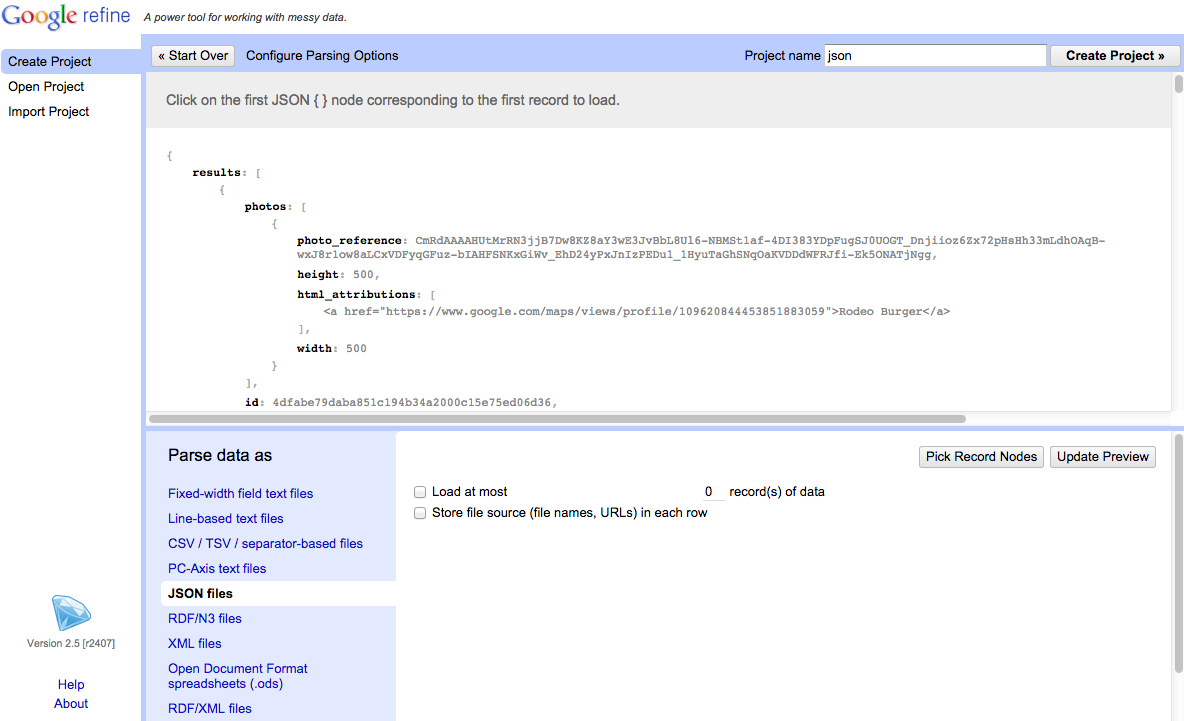Screen dimensions: 1184x721
Task: Click the Google refine logo
Action: [x=68, y=17]
